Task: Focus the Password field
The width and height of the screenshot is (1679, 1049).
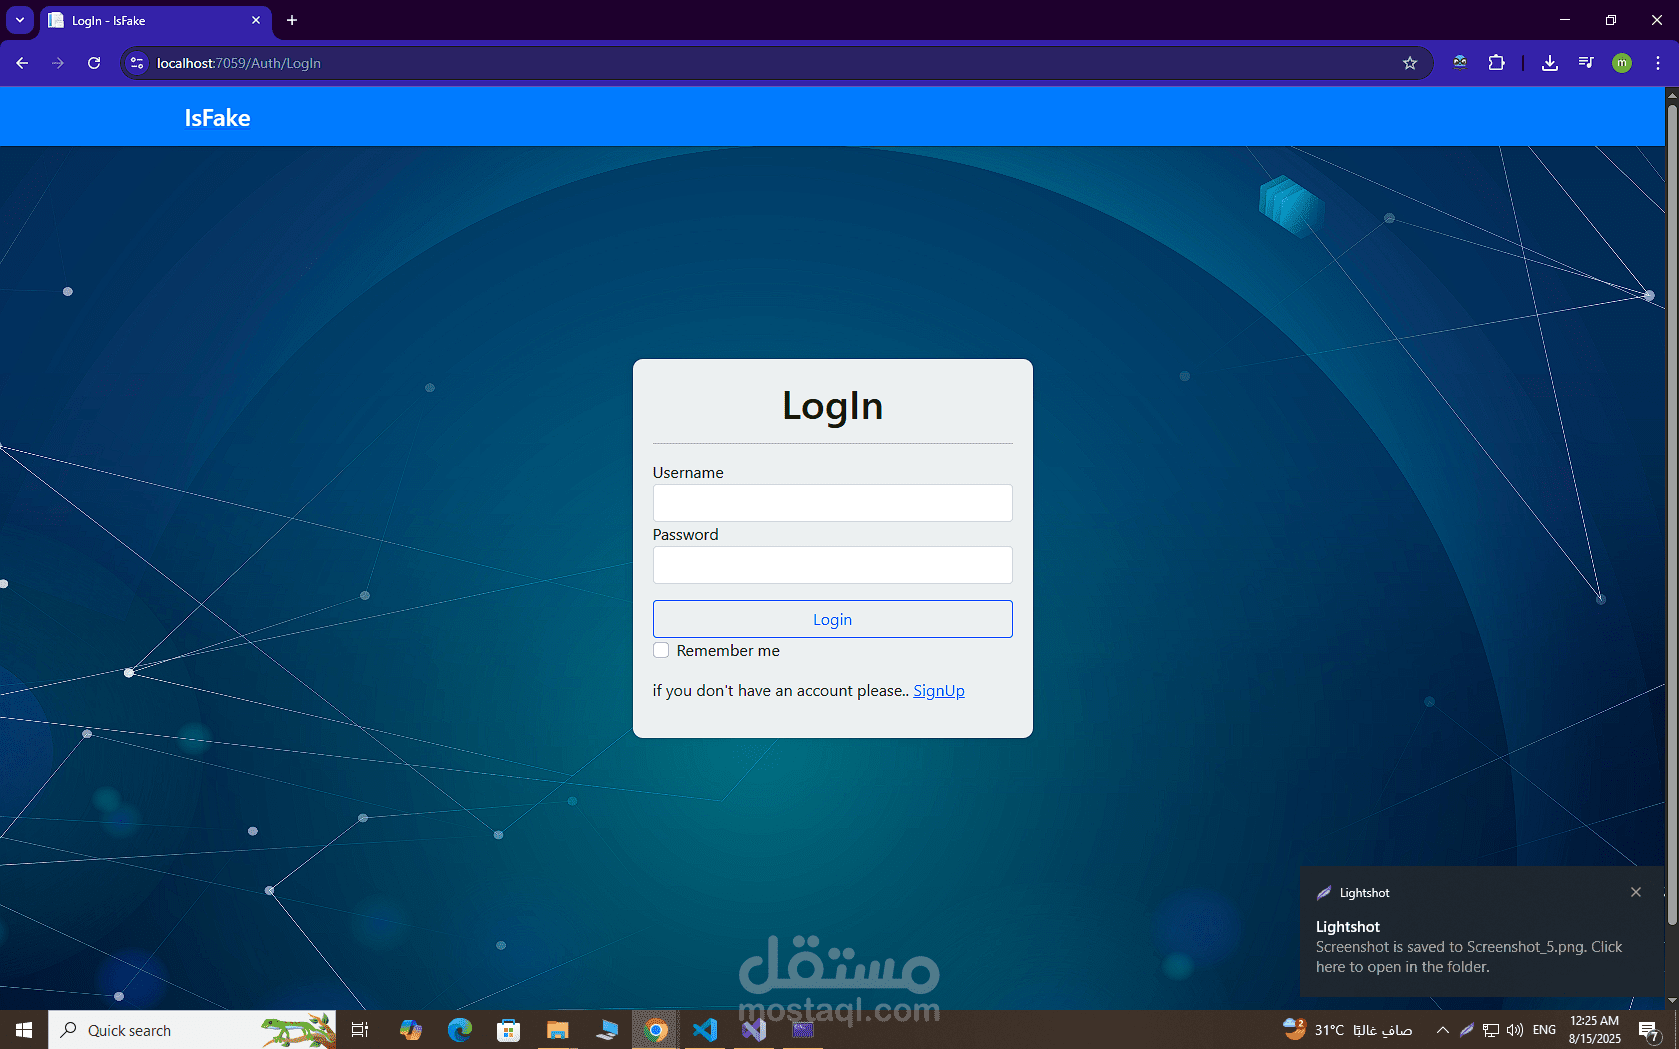Action: [832, 565]
